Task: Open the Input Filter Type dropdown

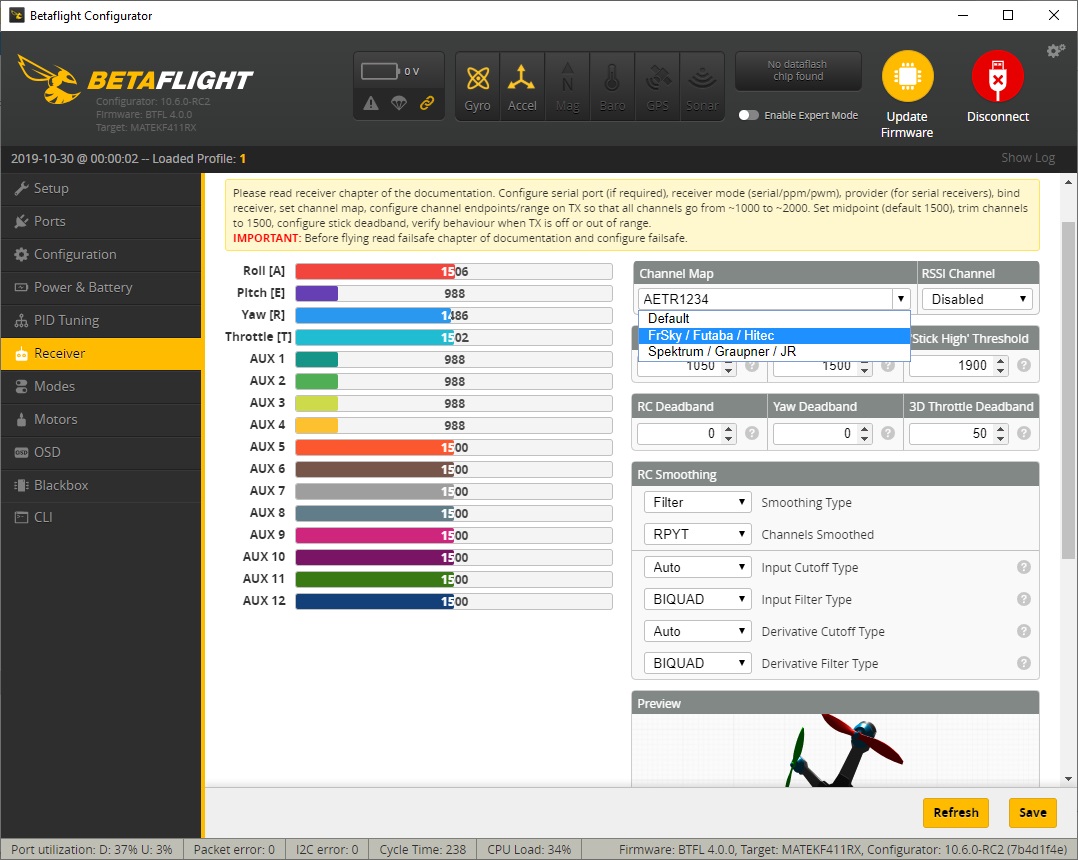Action: point(696,599)
